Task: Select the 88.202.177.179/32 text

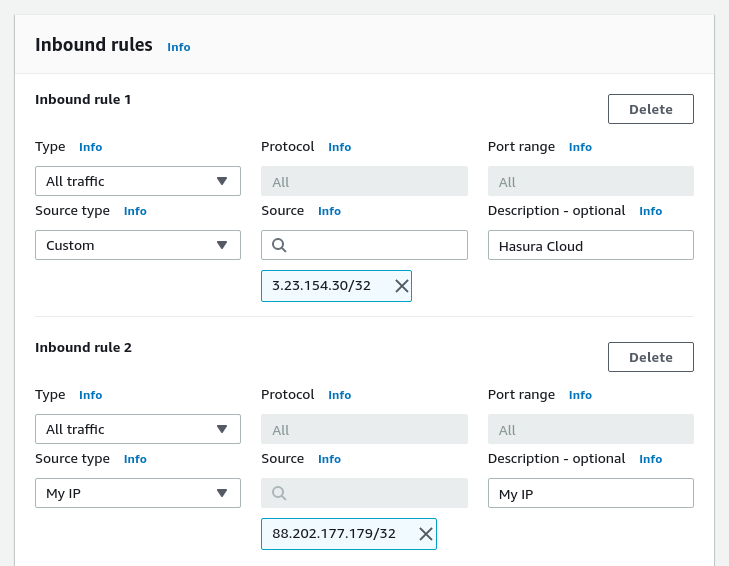Action: (x=334, y=533)
